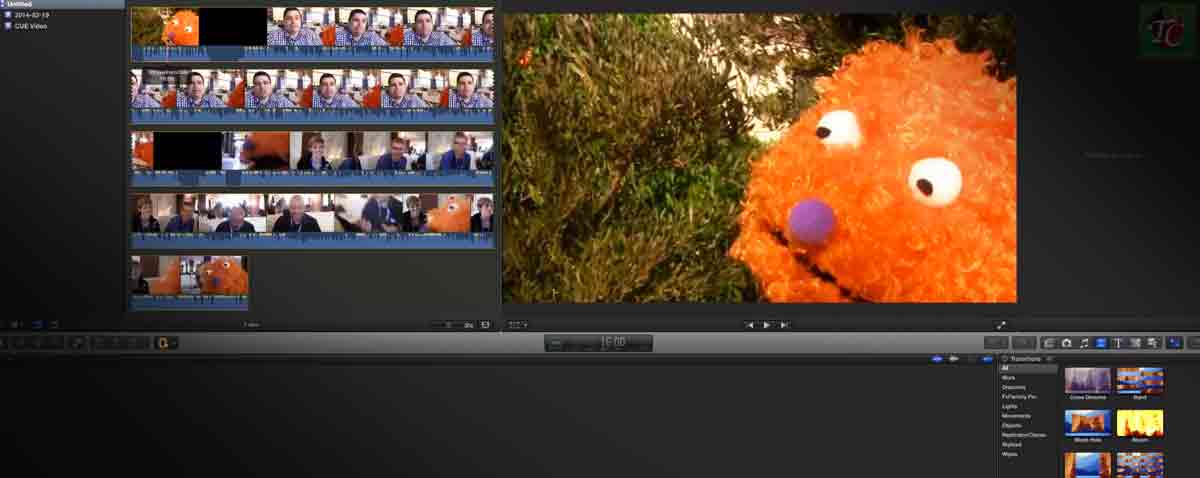This screenshot has height=478, width=1200.
Task: Open the Titles browser T icon
Action: [x=1117, y=343]
